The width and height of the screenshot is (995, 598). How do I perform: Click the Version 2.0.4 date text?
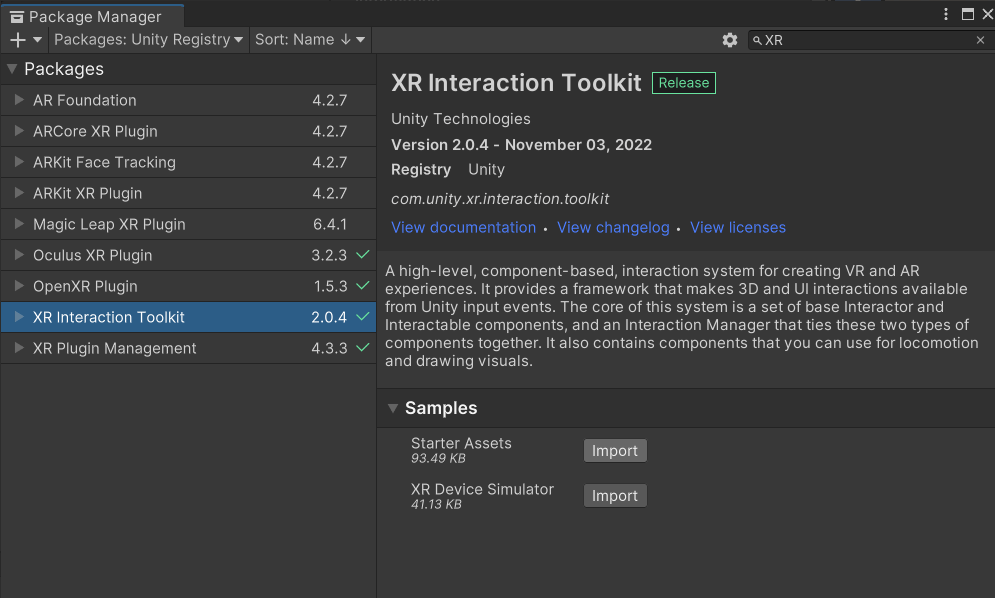coord(521,145)
